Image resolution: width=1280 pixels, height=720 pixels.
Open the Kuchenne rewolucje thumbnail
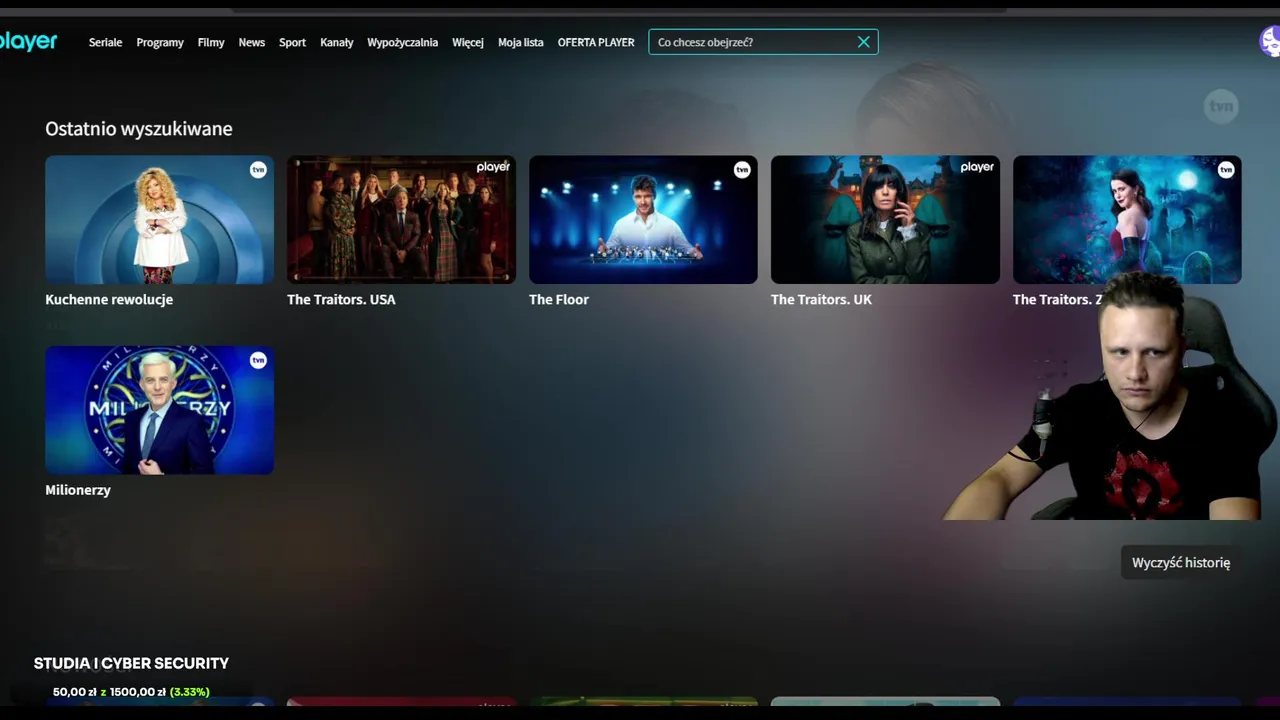[x=159, y=219]
